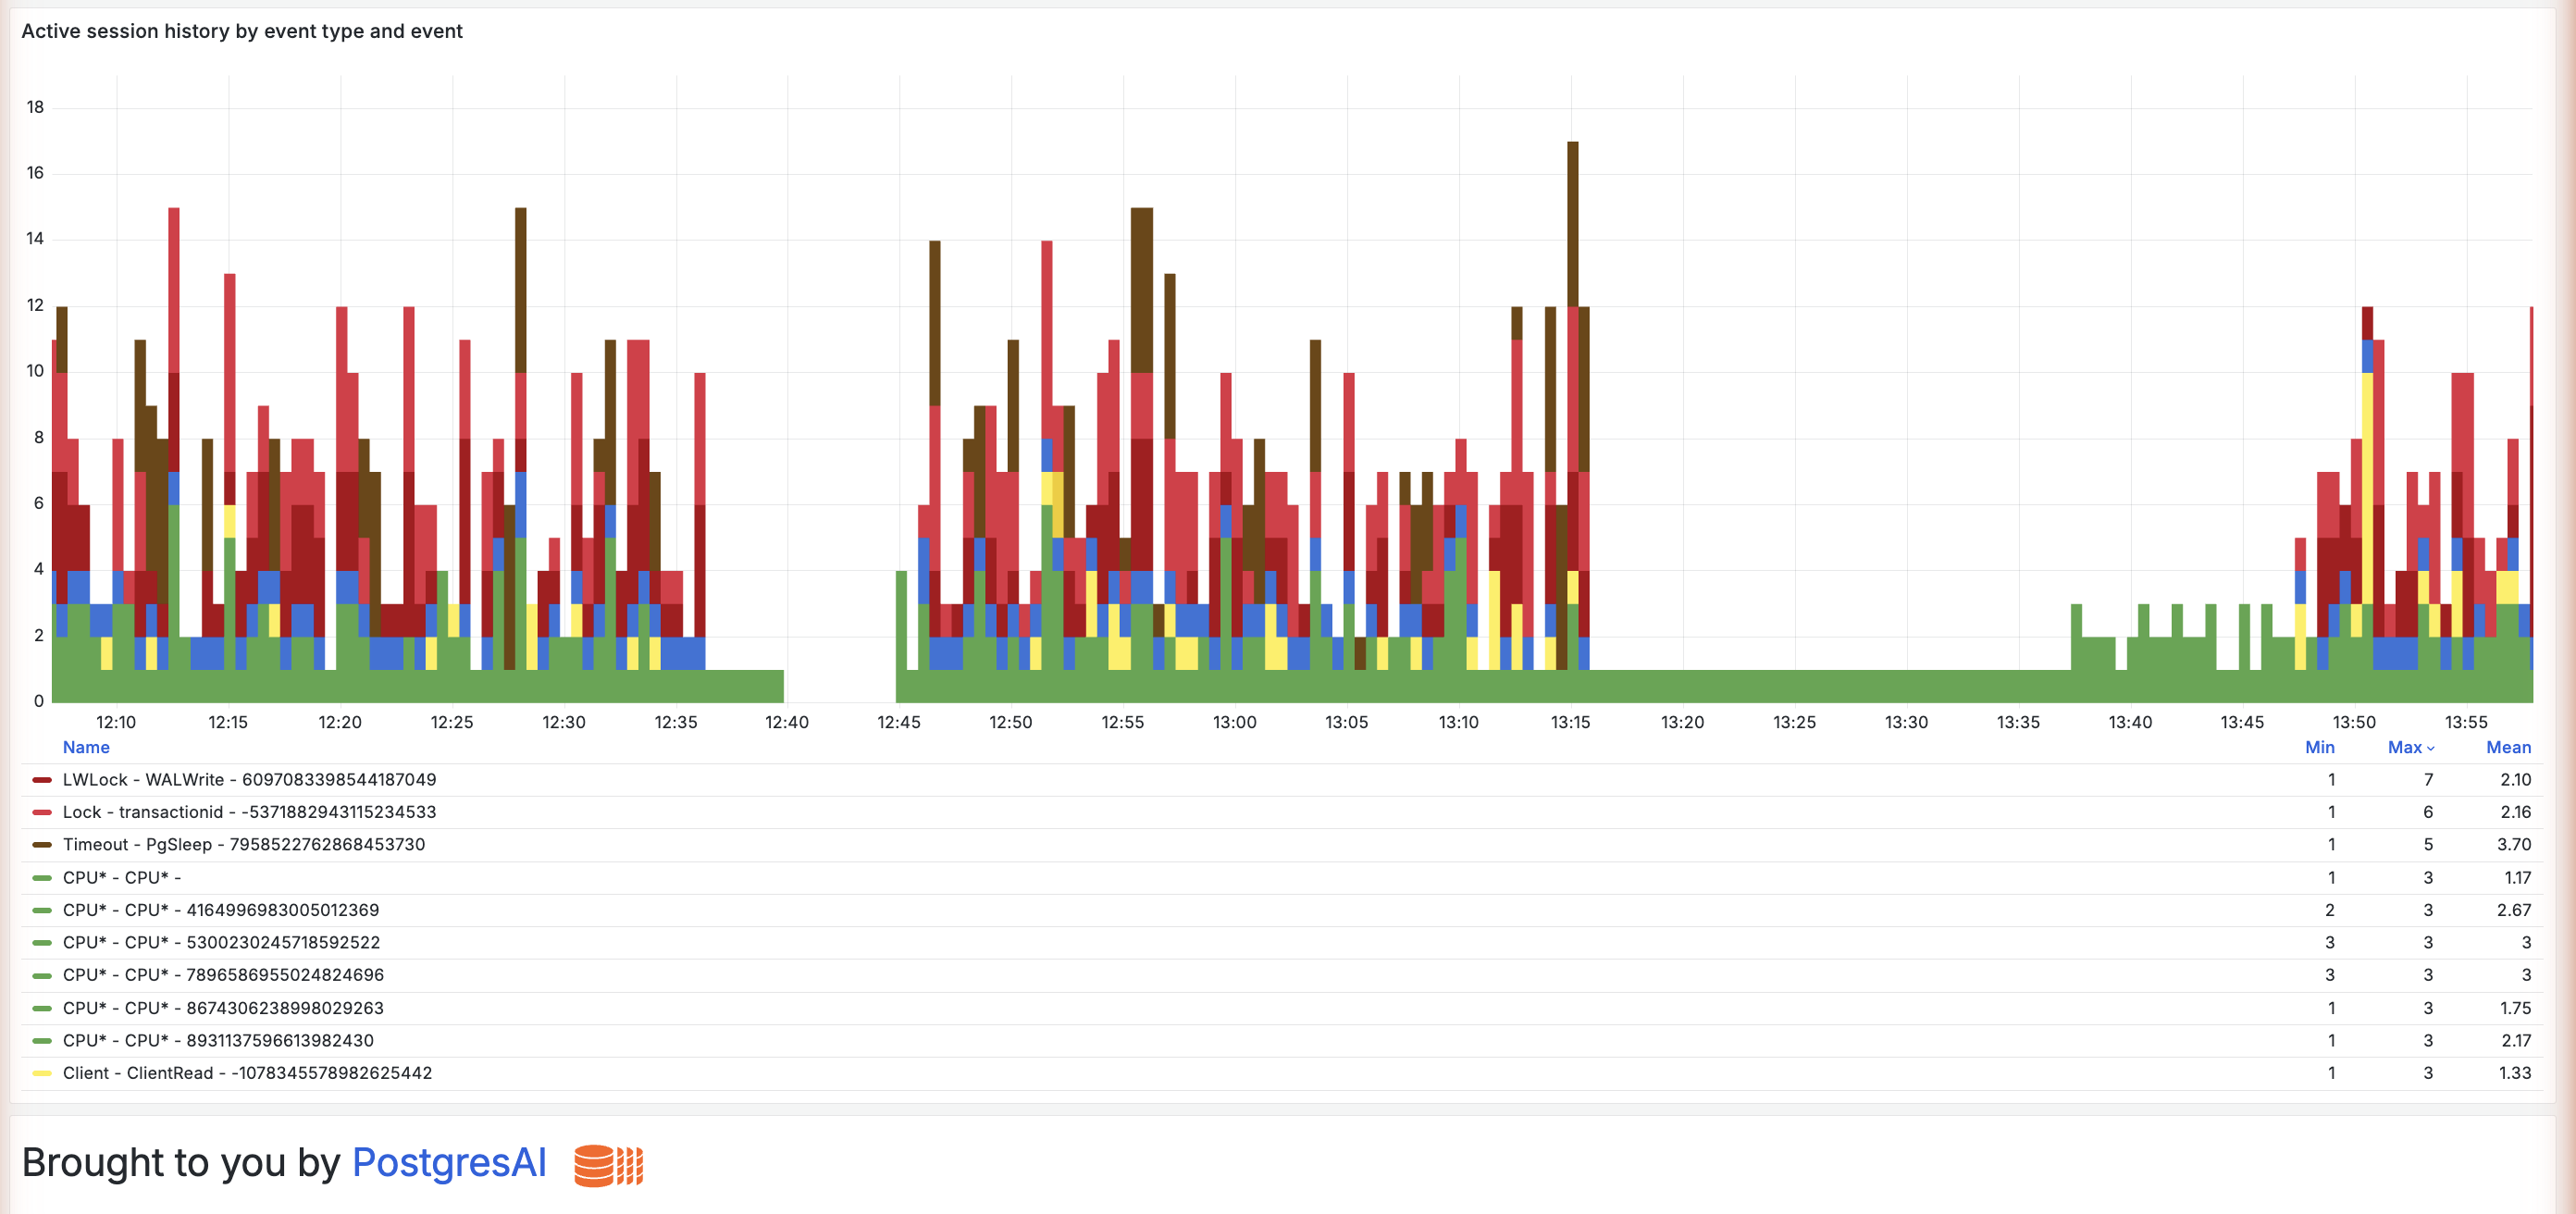The width and height of the screenshot is (2576, 1214).
Task: Toggle Timeout PgSleep series in legend
Action: pos(243,845)
